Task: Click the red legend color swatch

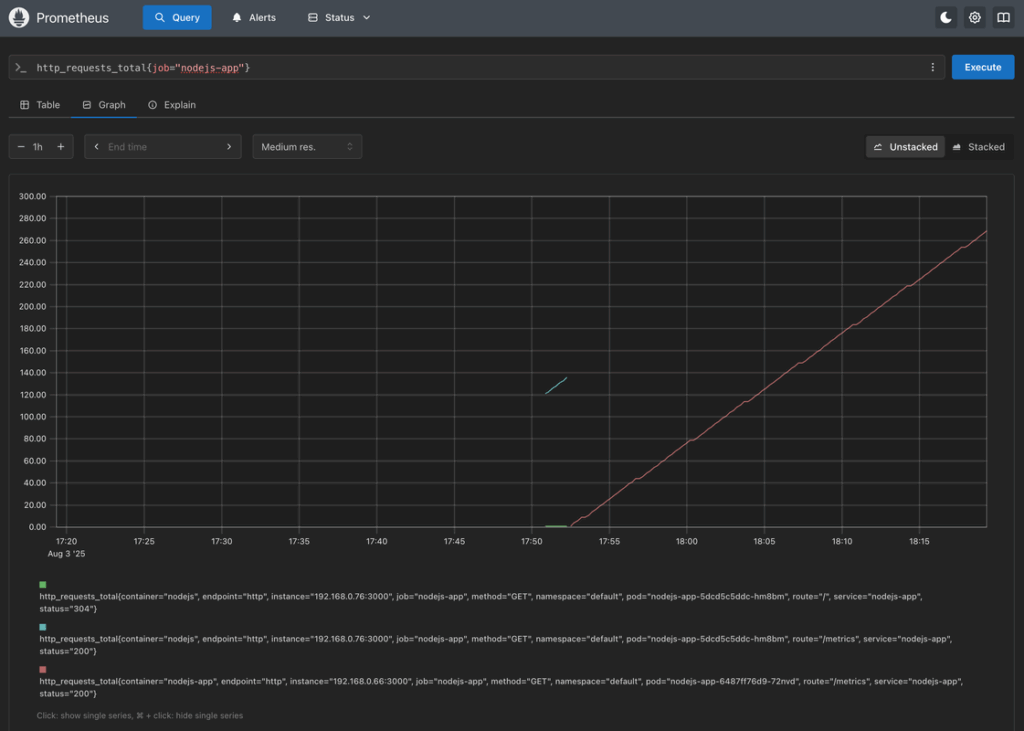Action: (x=42, y=670)
